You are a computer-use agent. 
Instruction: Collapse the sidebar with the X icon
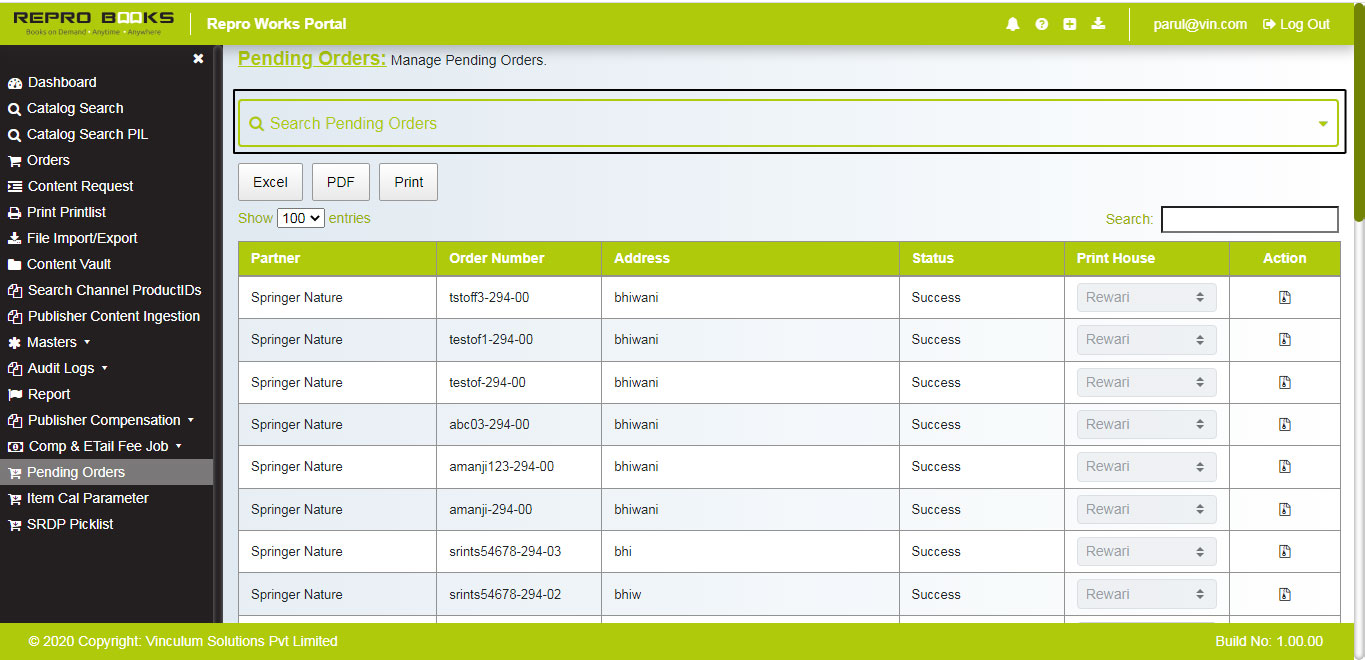click(x=198, y=58)
